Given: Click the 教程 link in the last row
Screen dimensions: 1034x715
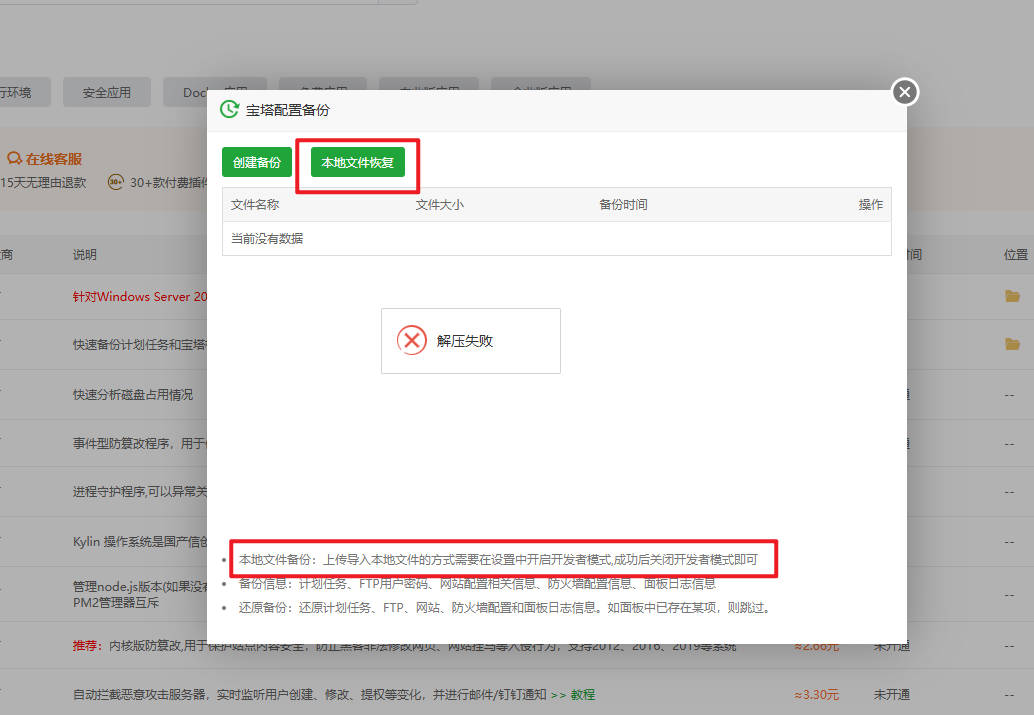Looking at the screenshot, I should pos(582,695).
